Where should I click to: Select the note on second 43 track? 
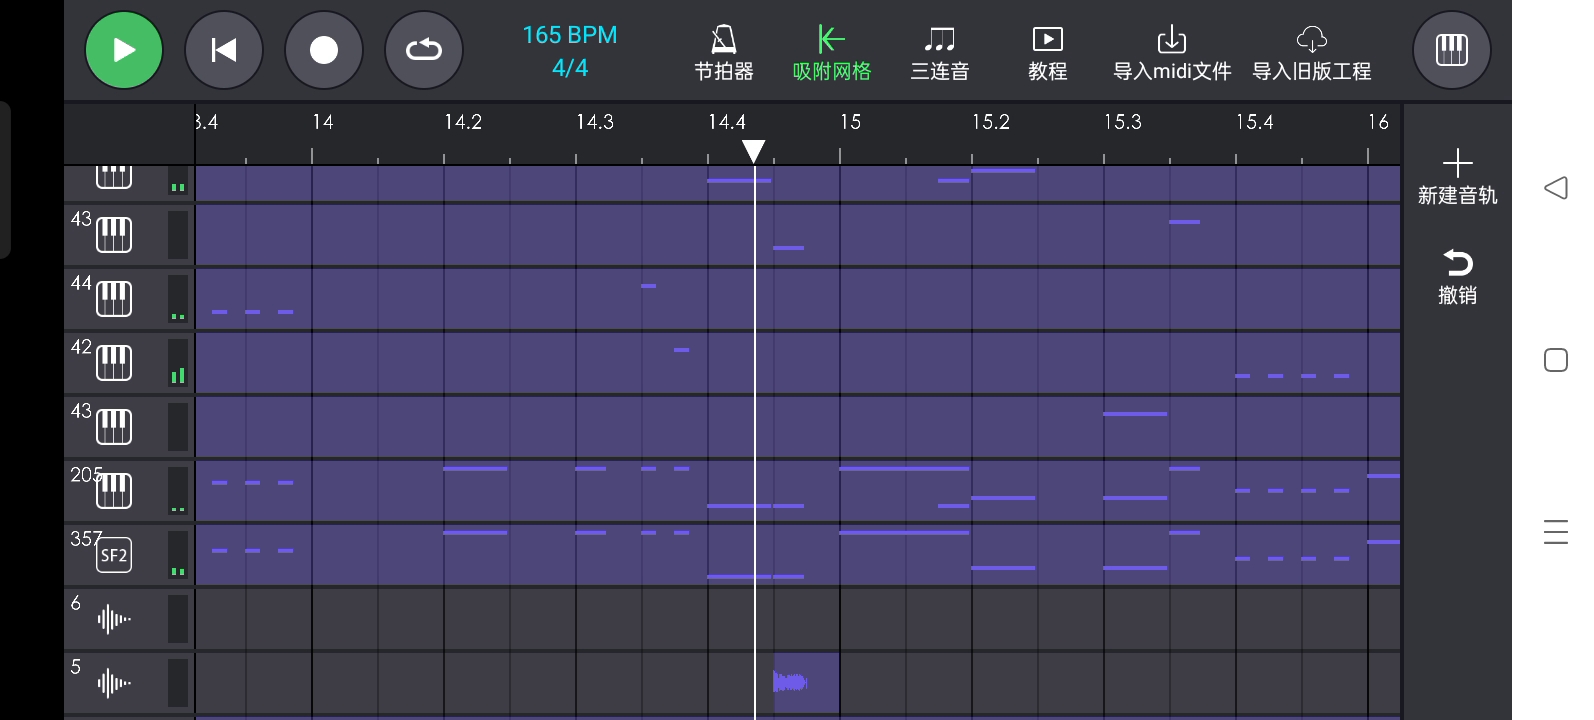(1135, 414)
